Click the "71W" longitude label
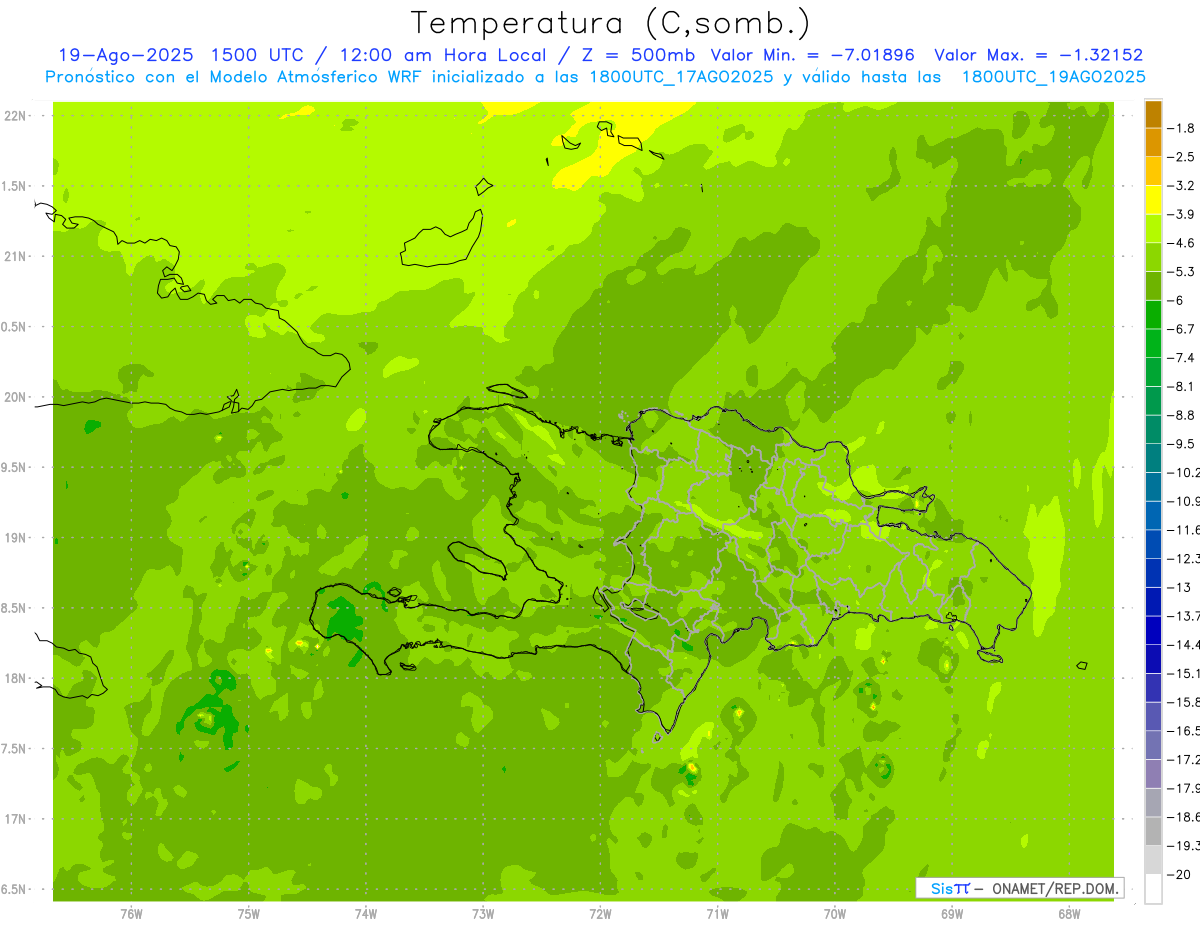The width and height of the screenshot is (1200, 927). coord(717,914)
